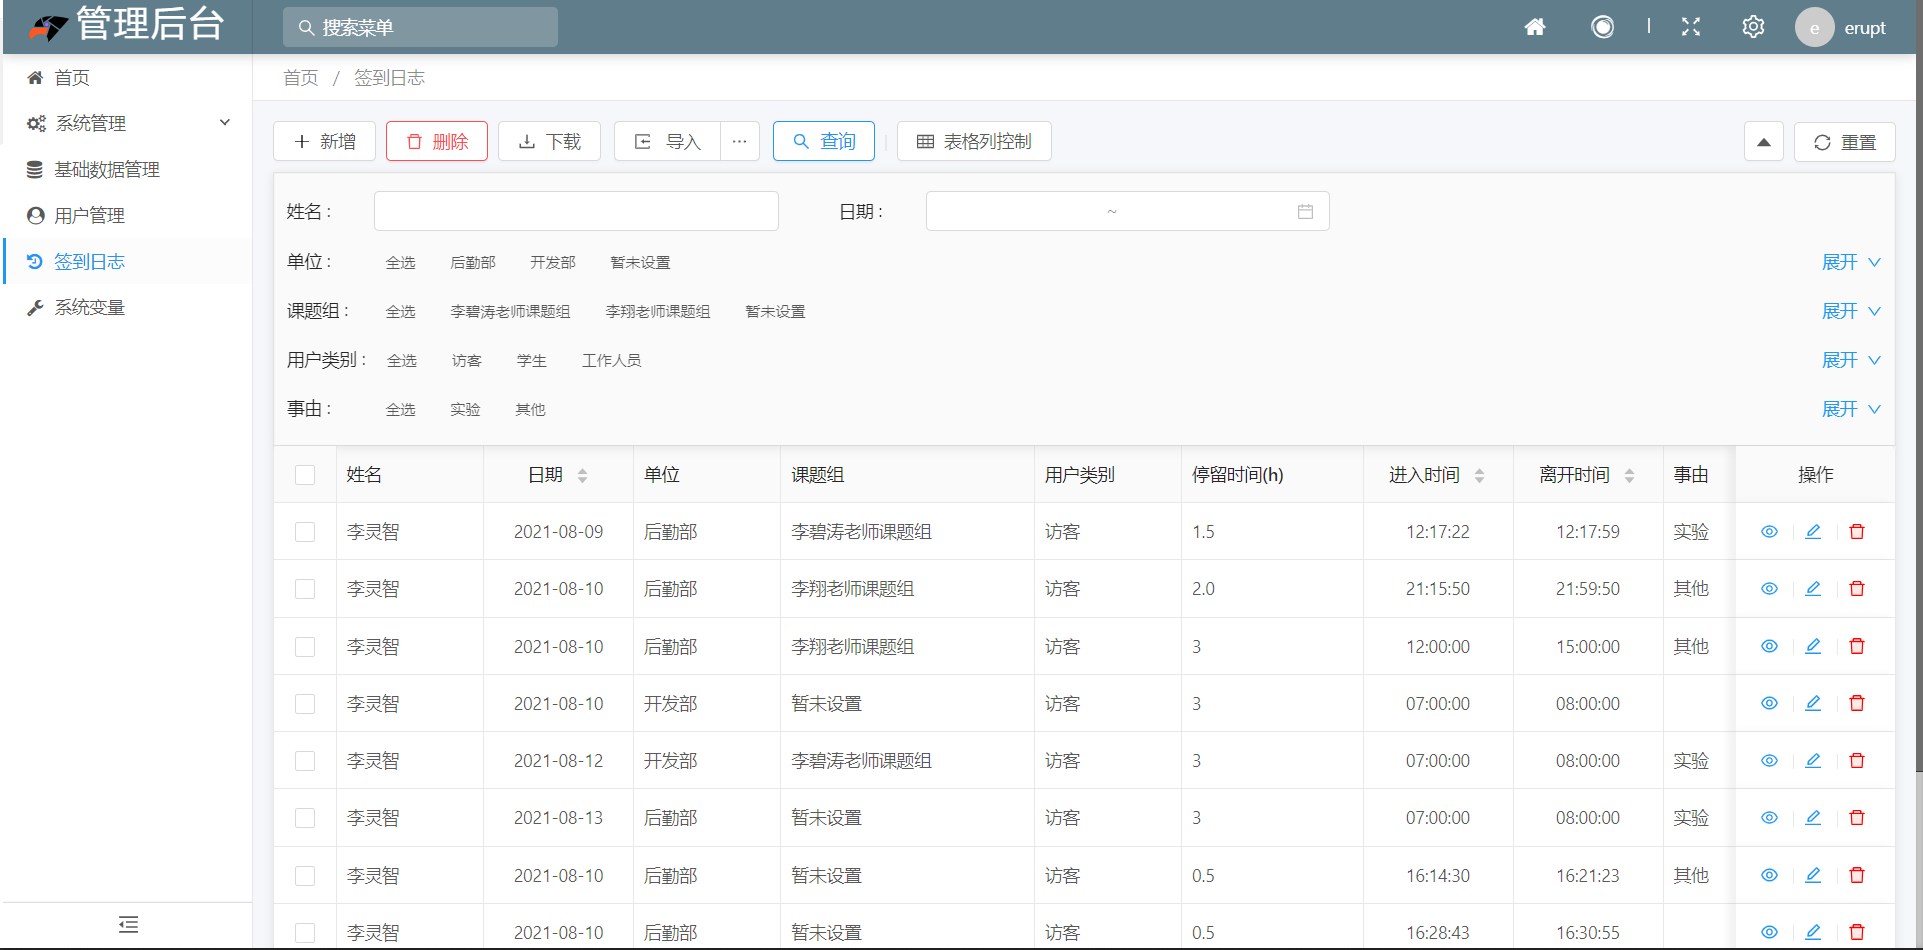
Task: Click the 导入 button
Action: point(667,141)
